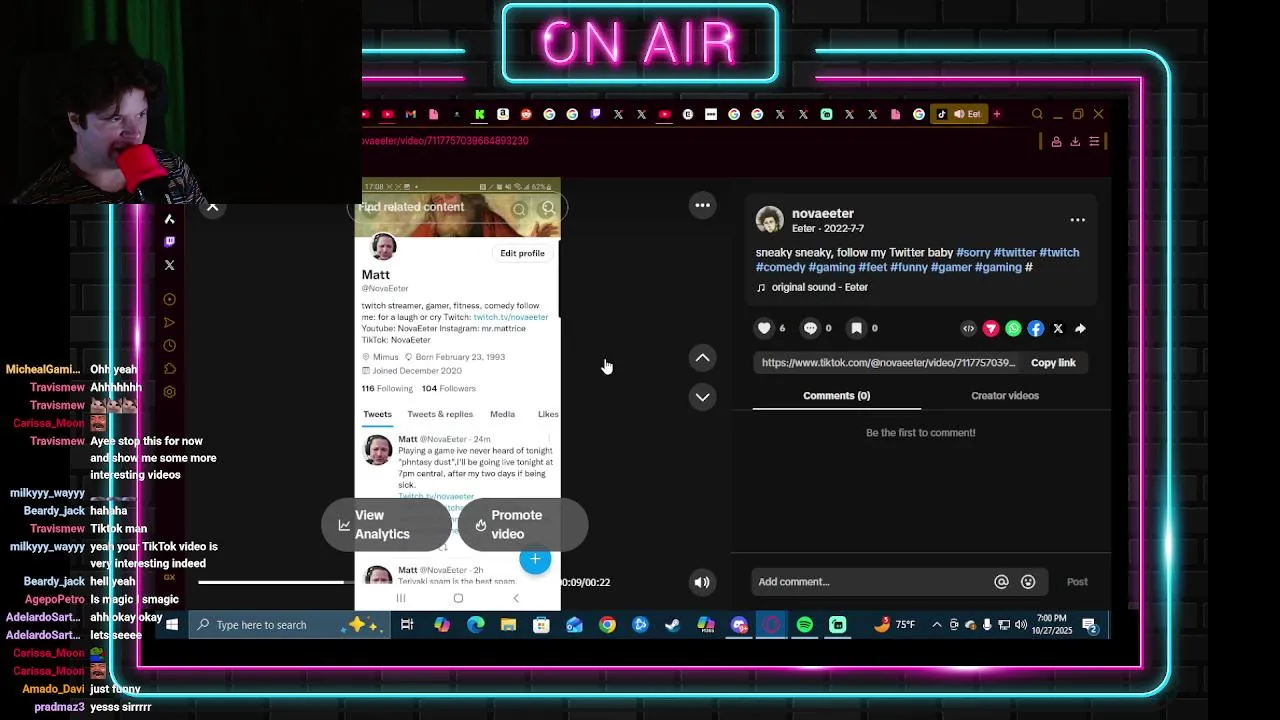Open sidebar history clock icon
The width and height of the screenshot is (1280, 720).
click(169, 346)
